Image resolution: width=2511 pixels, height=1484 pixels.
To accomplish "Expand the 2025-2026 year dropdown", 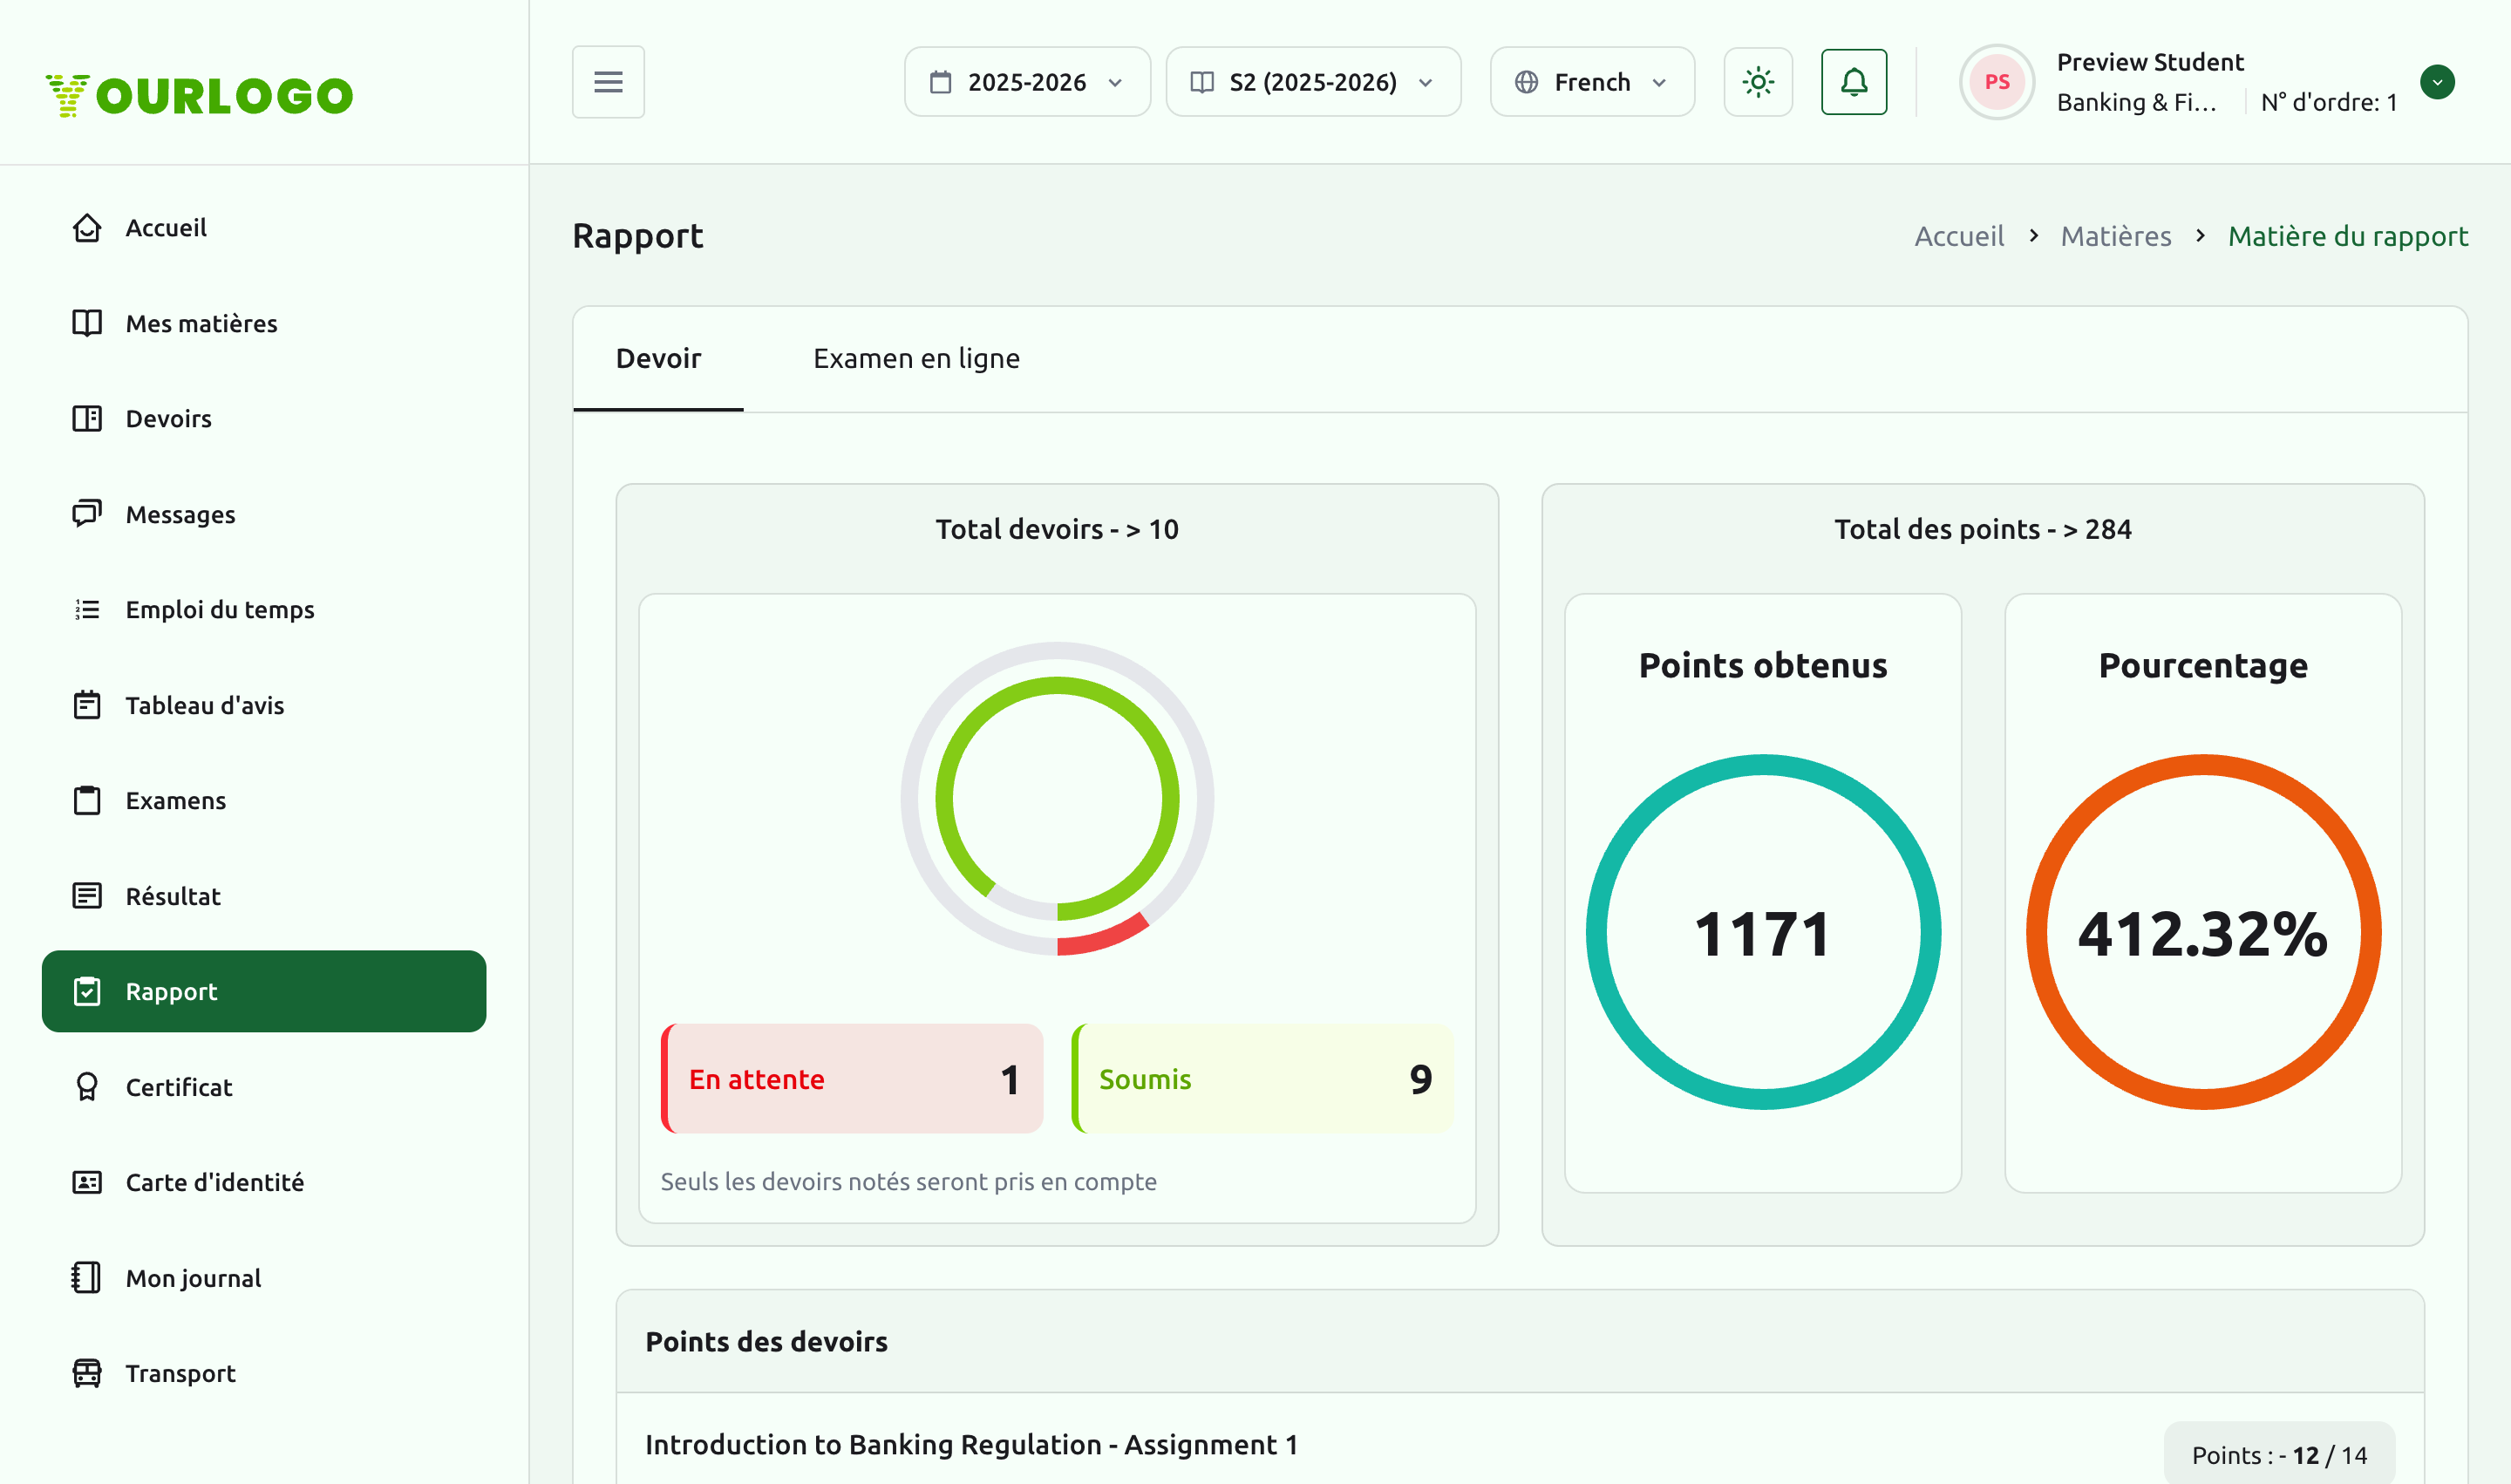I will (1027, 82).
